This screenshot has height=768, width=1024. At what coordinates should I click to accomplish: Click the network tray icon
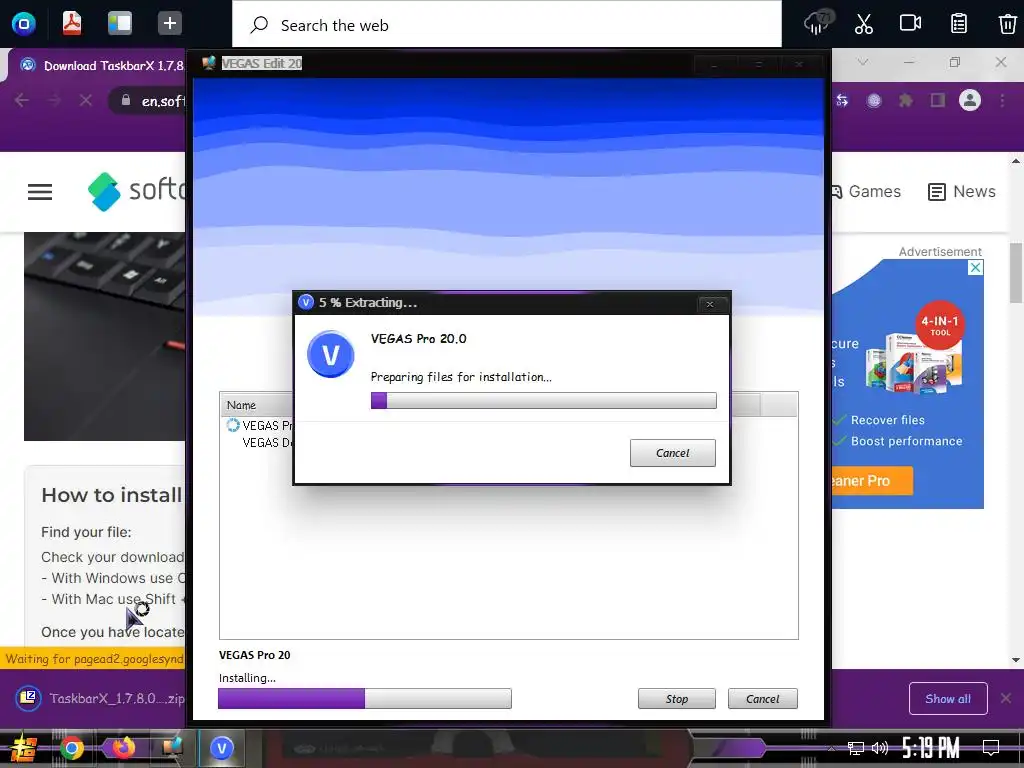coord(855,748)
